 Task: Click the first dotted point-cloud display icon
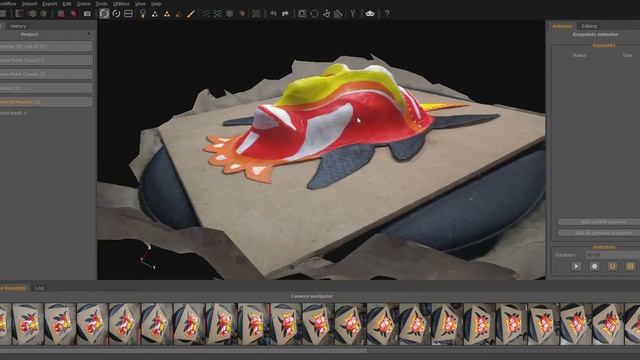[206, 13]
